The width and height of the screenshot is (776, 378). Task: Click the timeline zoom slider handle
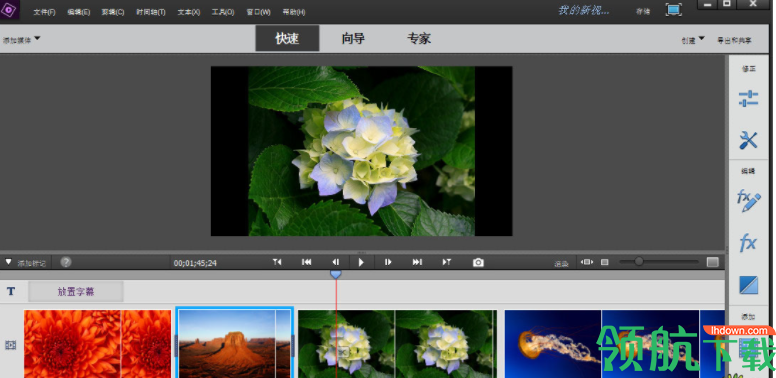639,261
